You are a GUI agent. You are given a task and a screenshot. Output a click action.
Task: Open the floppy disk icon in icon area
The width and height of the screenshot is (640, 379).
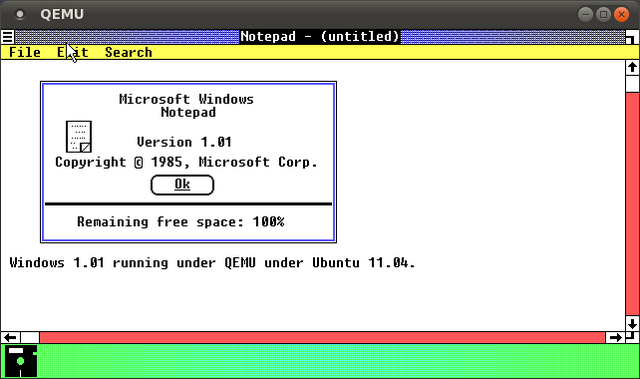[x=21, y=361]
